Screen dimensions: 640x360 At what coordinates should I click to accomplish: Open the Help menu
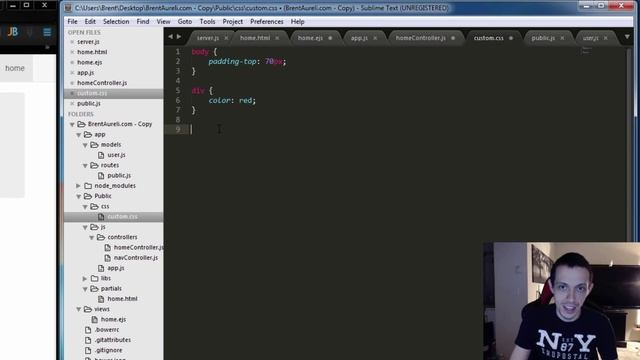click(x=298, y=22)
